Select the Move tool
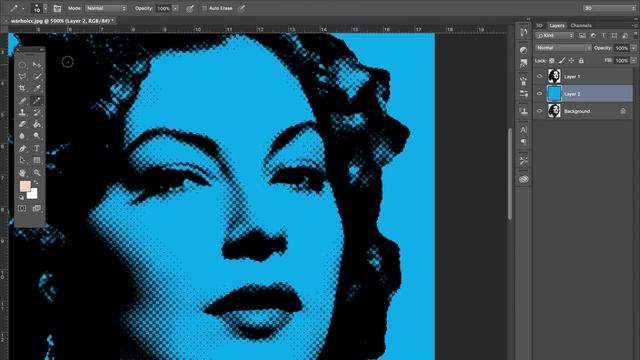Viewport: 640px width, 360px height. [37, 65]
